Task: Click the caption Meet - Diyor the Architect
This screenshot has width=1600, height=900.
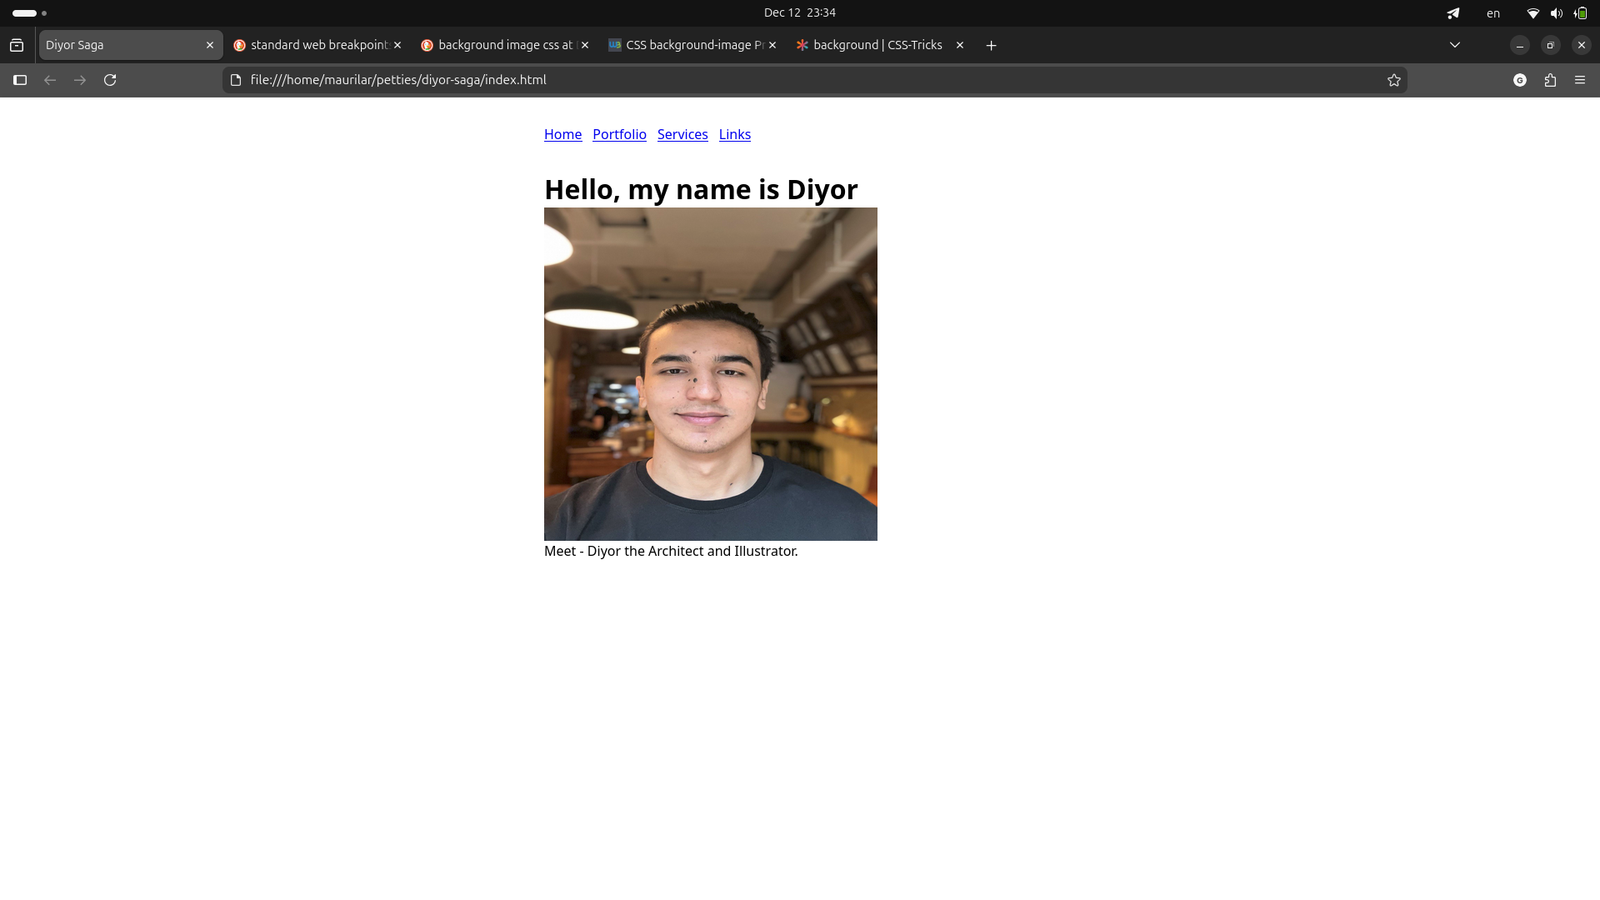Action: (671, 551)
